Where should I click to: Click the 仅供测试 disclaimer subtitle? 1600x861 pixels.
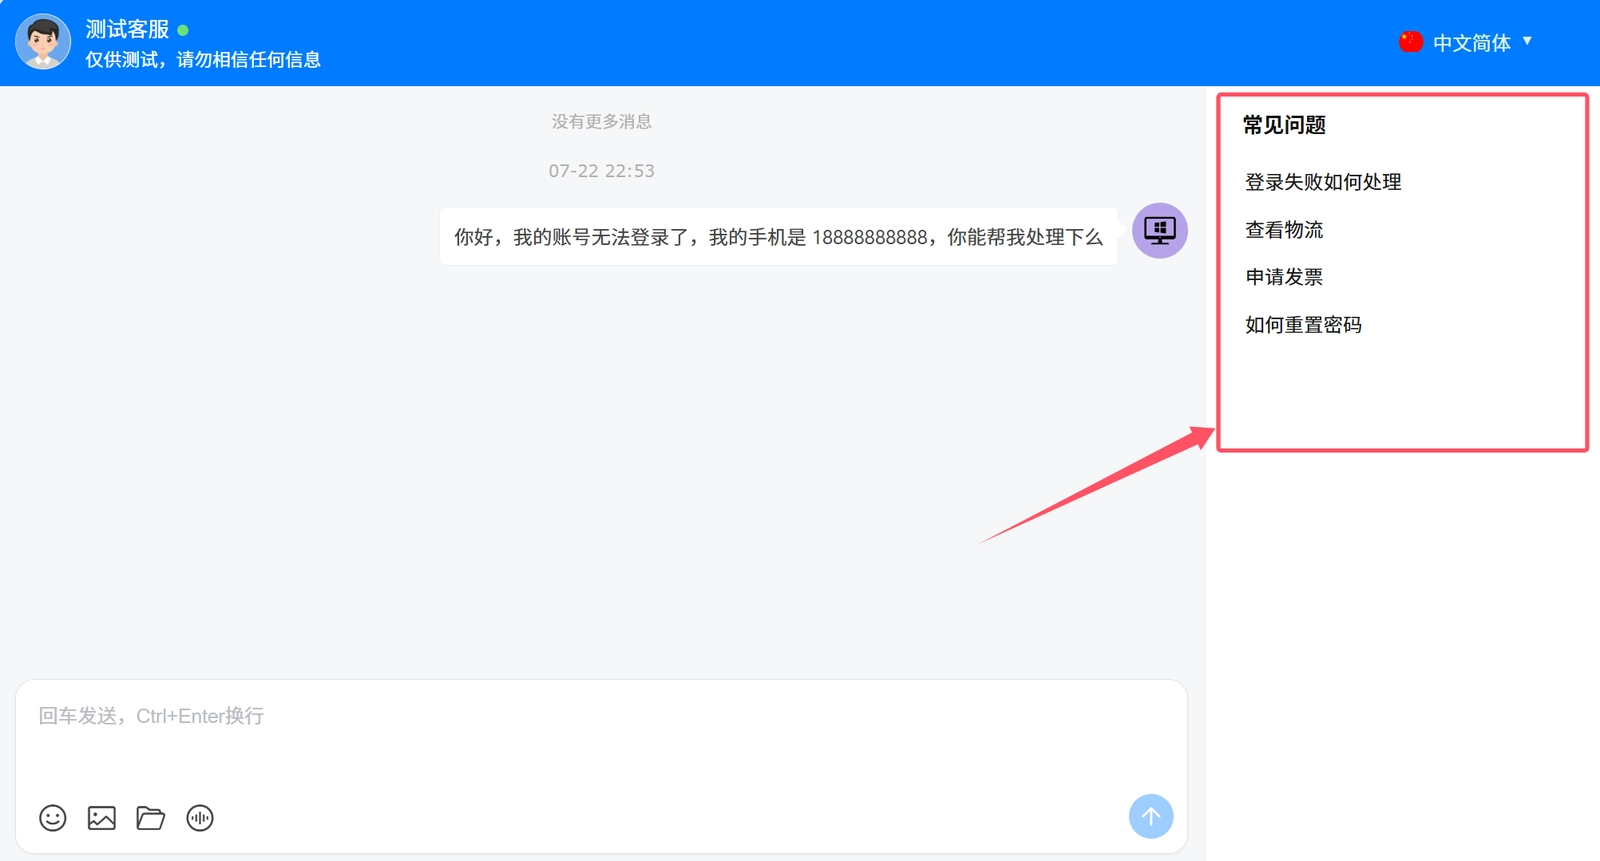click(203, 60)
